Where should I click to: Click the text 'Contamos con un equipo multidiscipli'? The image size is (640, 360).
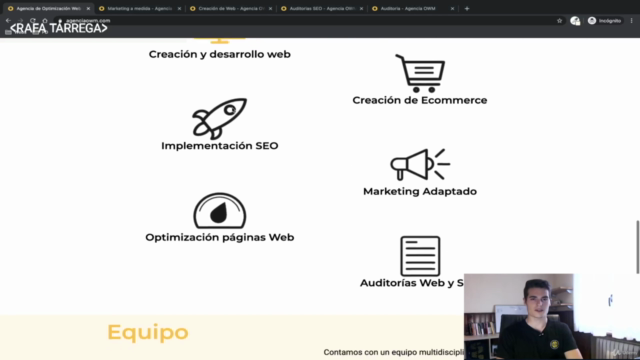tap(393, 352)
